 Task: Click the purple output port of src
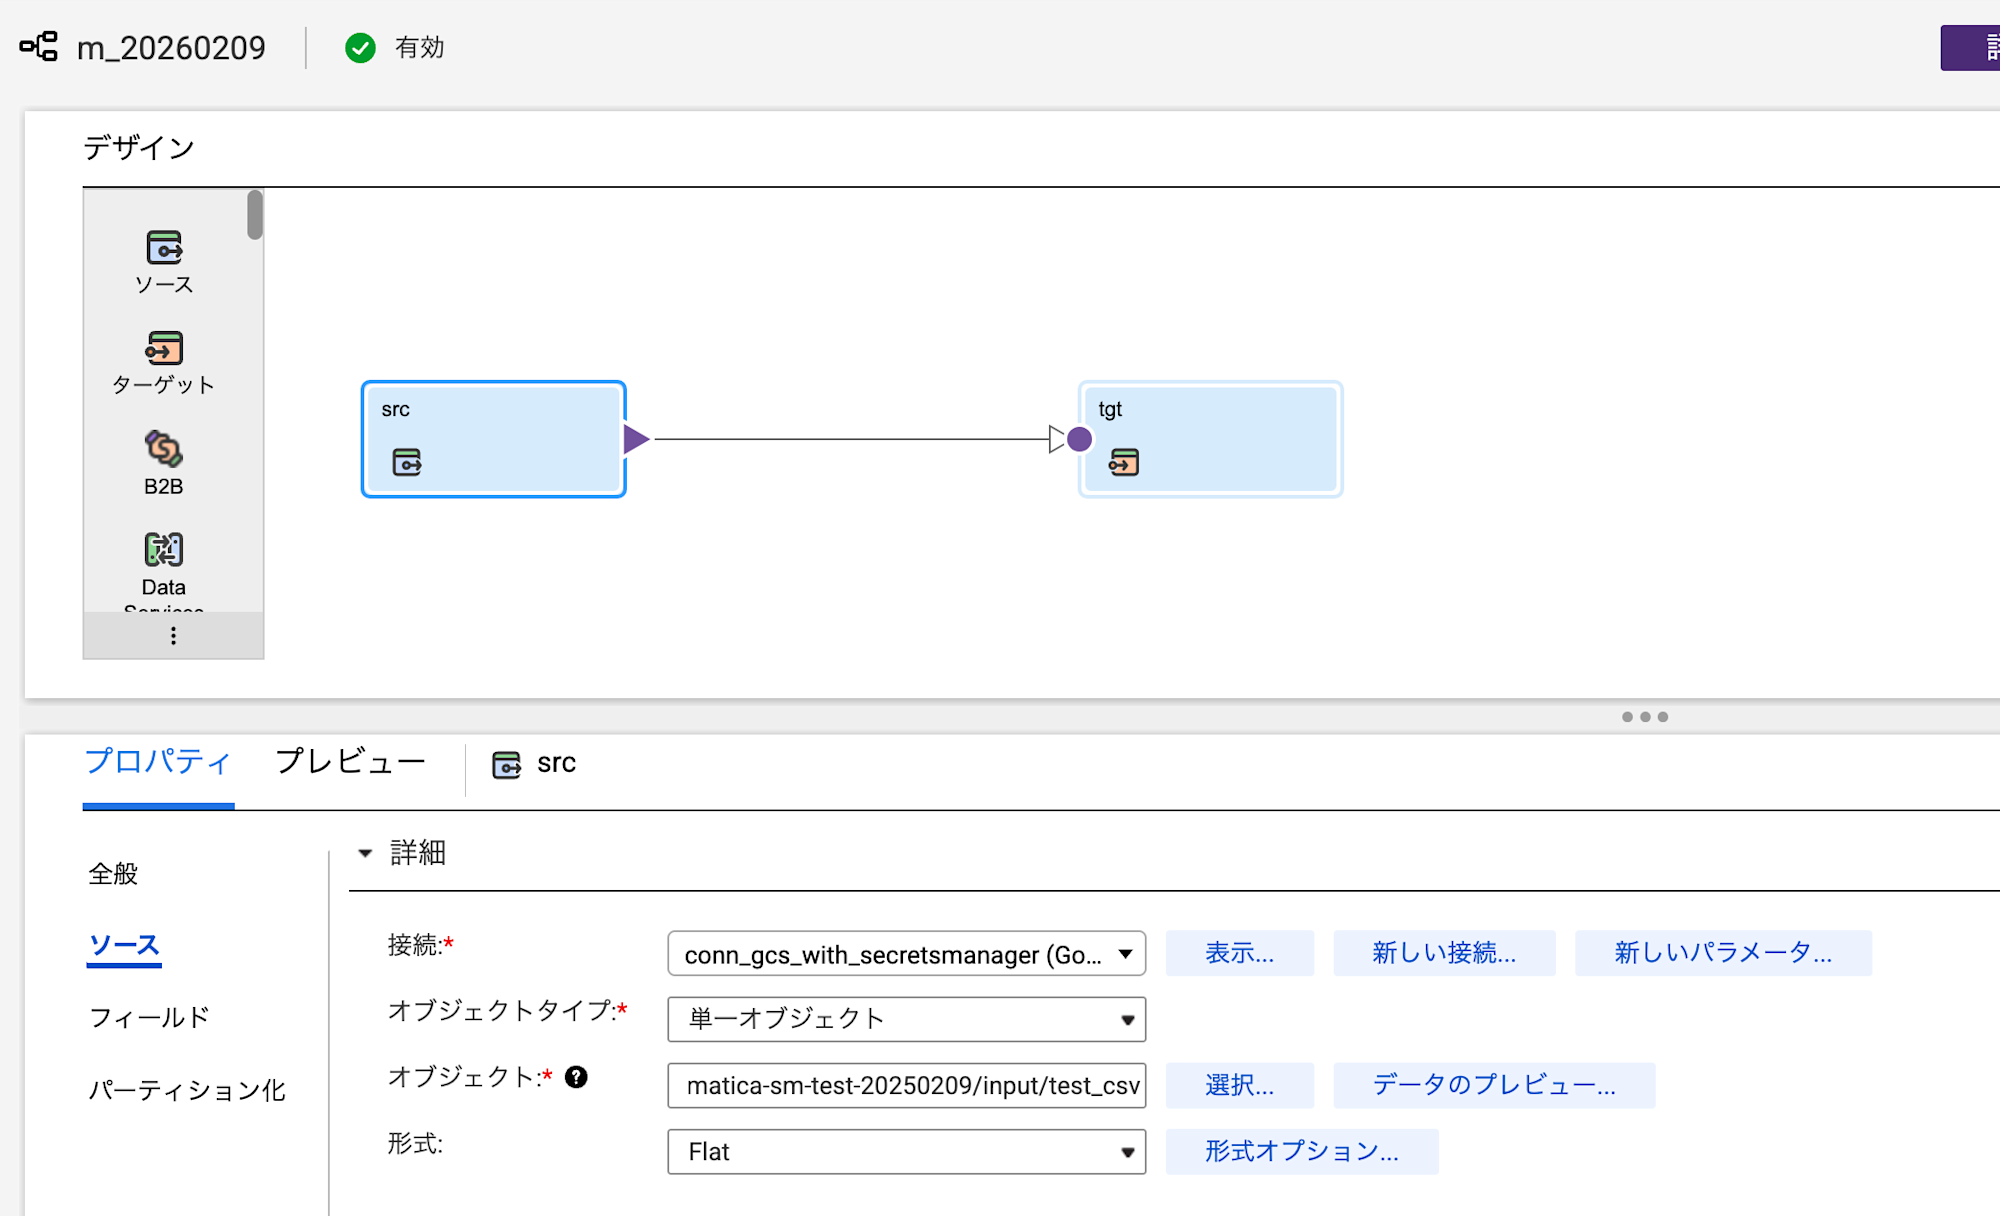tap(636, 439)
